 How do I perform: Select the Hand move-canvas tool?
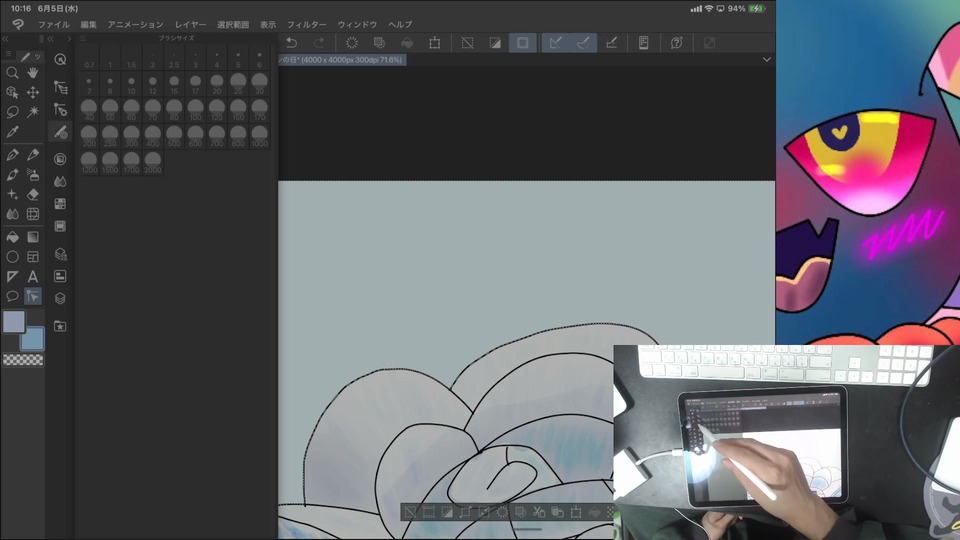click(x=33, y=73)
